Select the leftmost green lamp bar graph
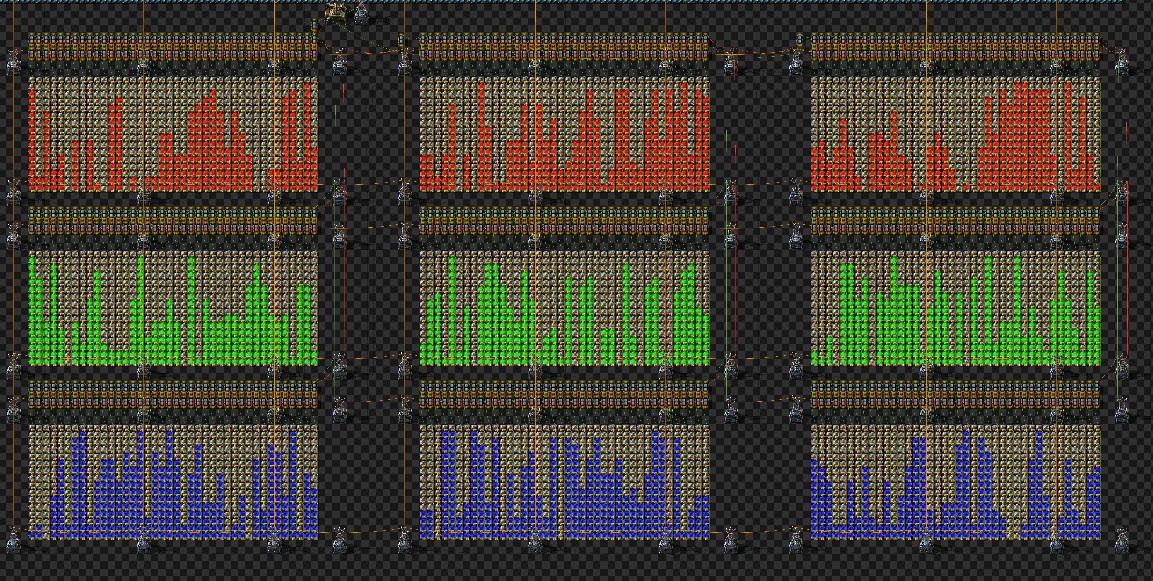This screenshot has width=1153, height=581. tap(173, 308)
